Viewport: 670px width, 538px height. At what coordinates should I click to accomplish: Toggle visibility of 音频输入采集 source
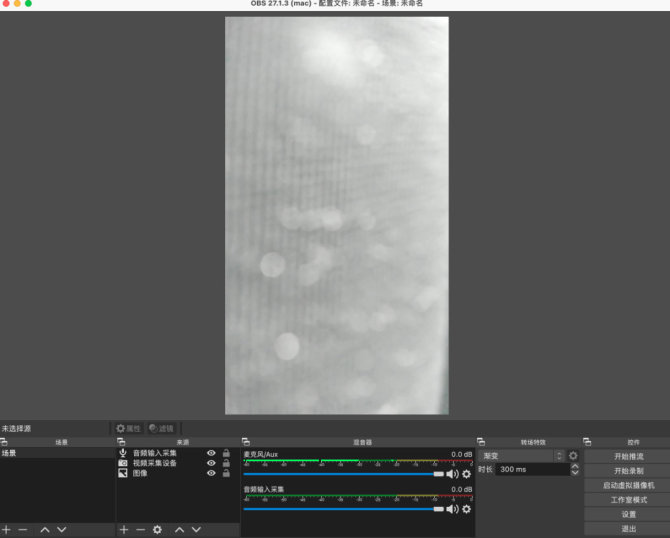click(211, 453)
